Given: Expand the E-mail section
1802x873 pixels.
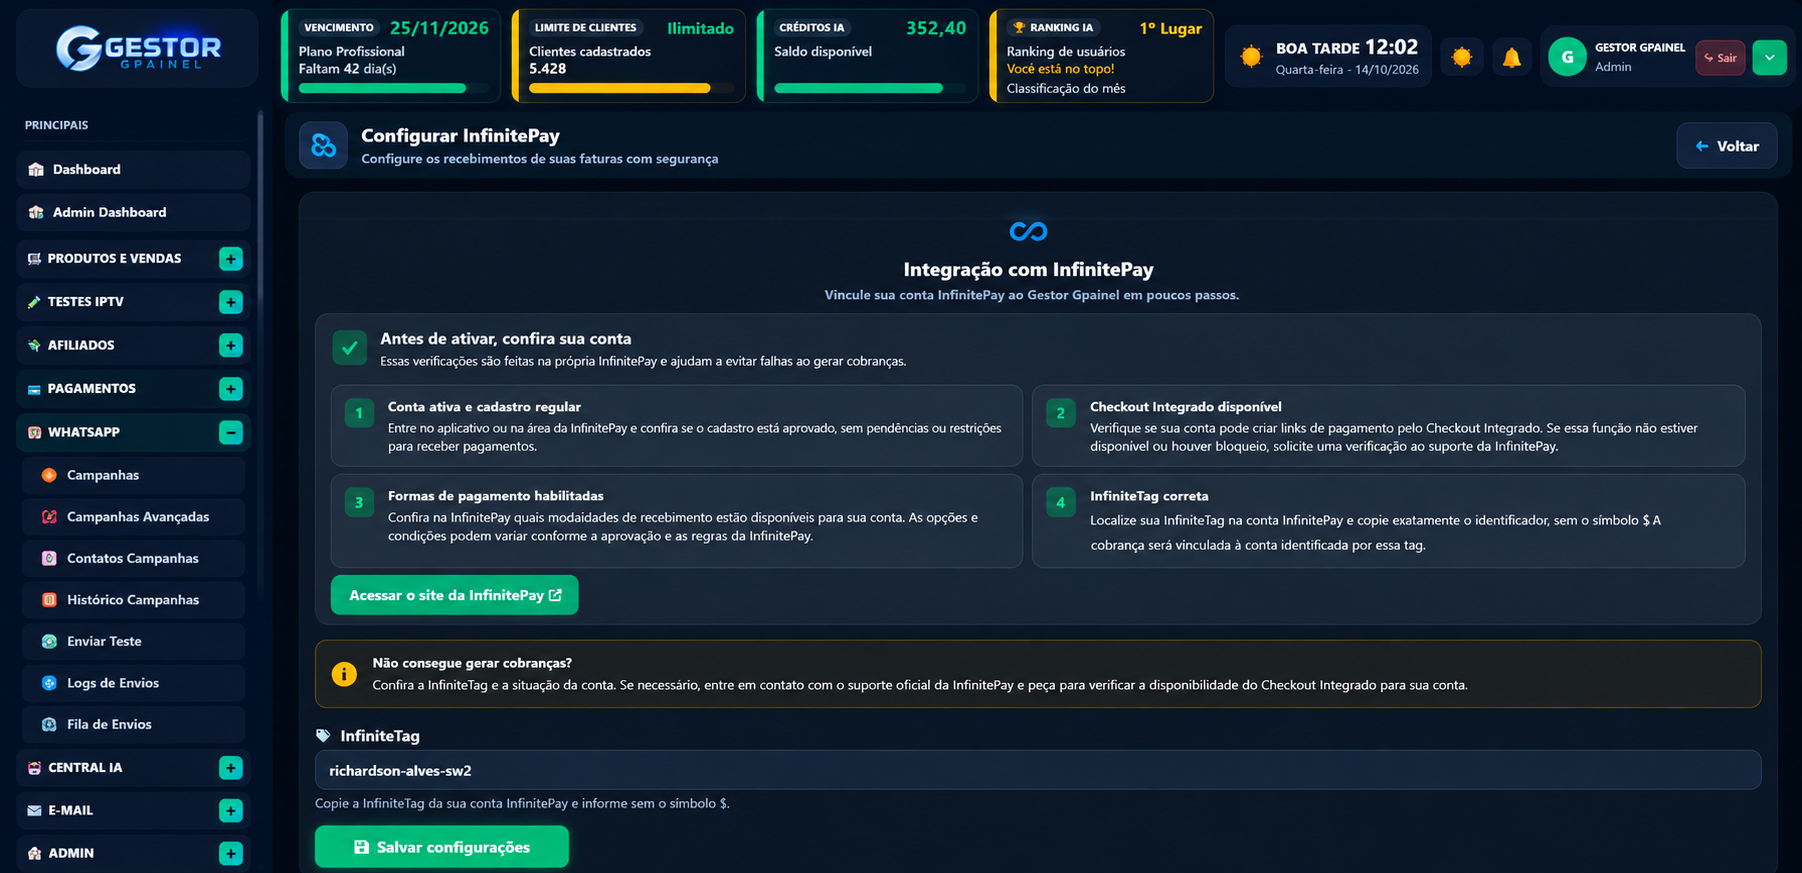Looking at the screenshot, I should point(231,811).
